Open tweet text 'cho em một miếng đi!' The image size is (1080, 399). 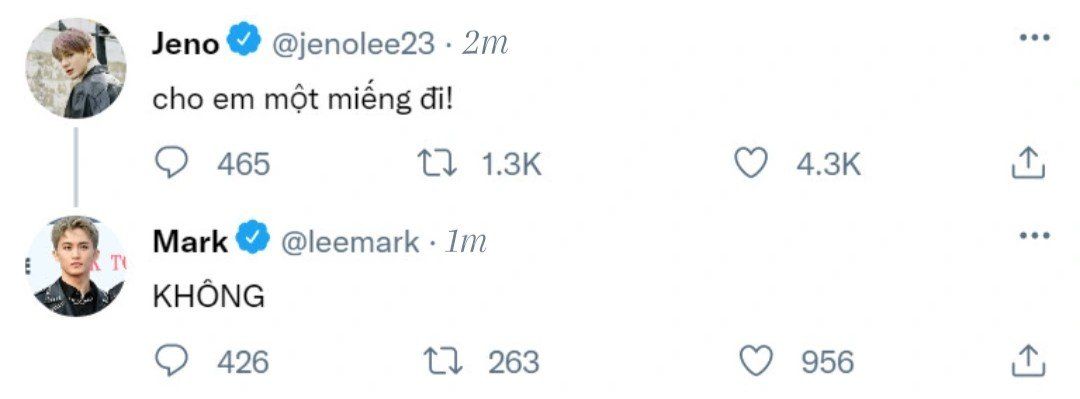click(304, 101)
